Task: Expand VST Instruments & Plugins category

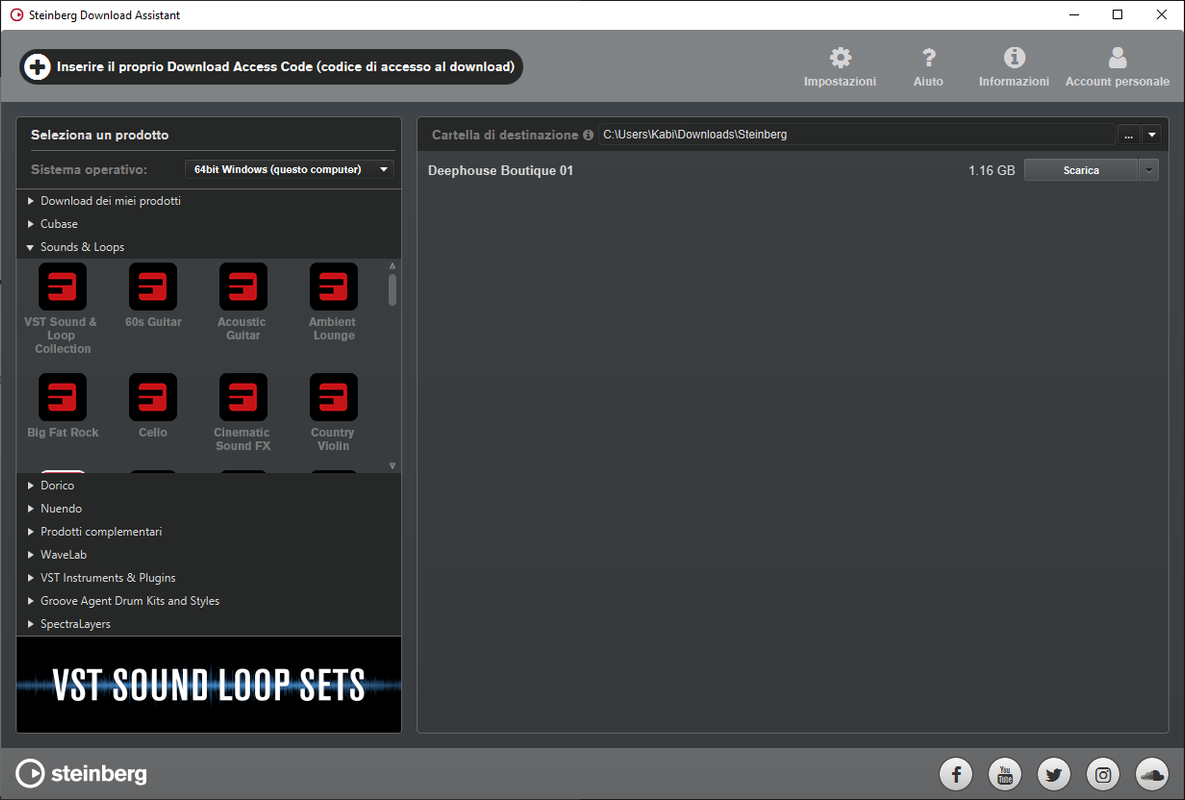Action: (x=30, y=578)
